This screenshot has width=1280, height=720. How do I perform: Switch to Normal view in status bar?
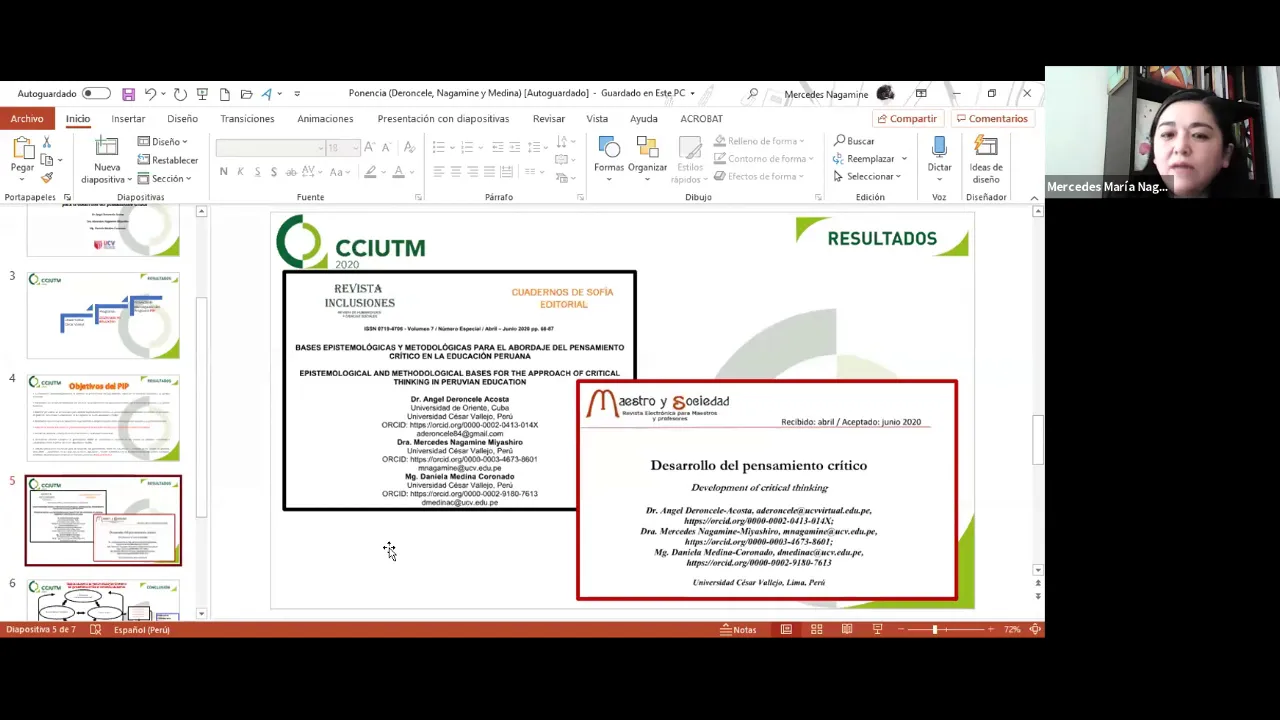(786, 630)
